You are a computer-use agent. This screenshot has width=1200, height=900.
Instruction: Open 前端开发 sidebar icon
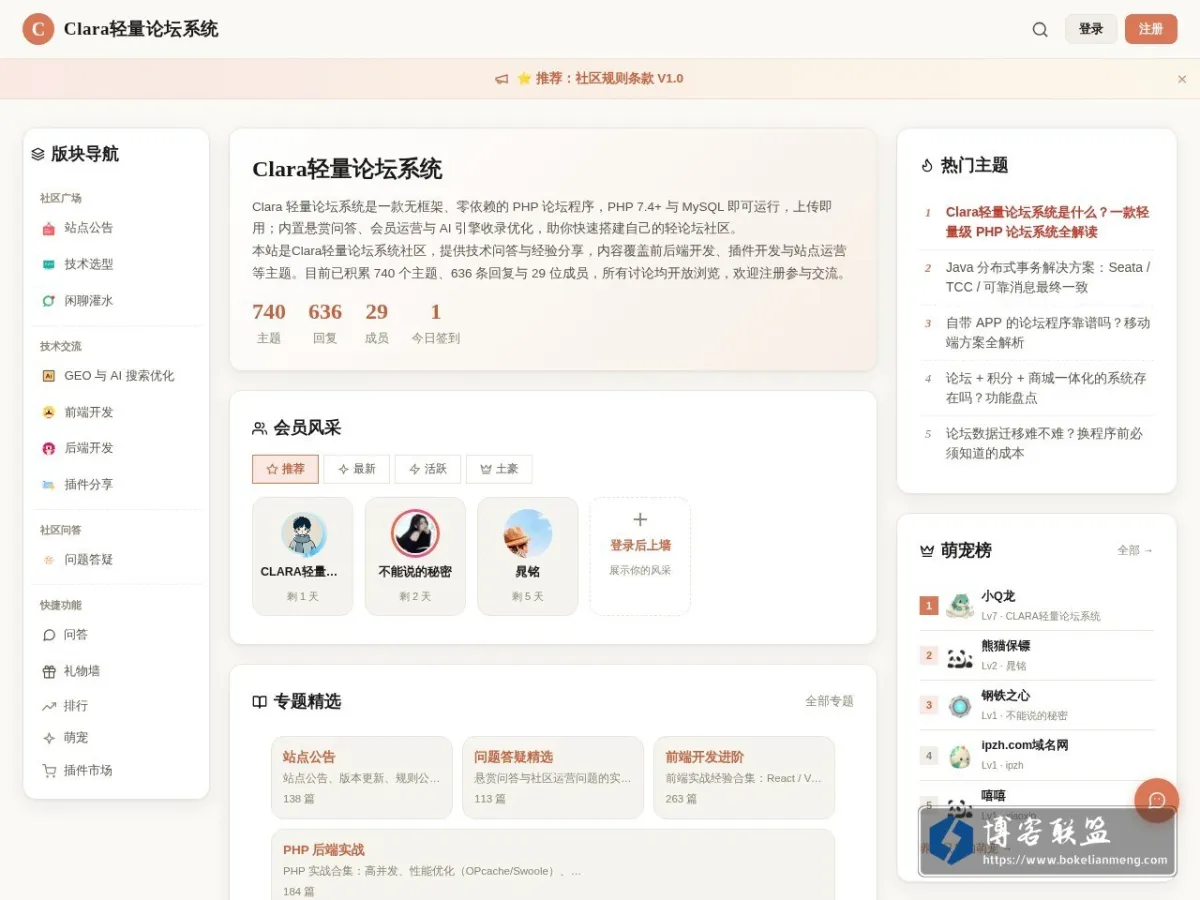(x=49, y=412)
